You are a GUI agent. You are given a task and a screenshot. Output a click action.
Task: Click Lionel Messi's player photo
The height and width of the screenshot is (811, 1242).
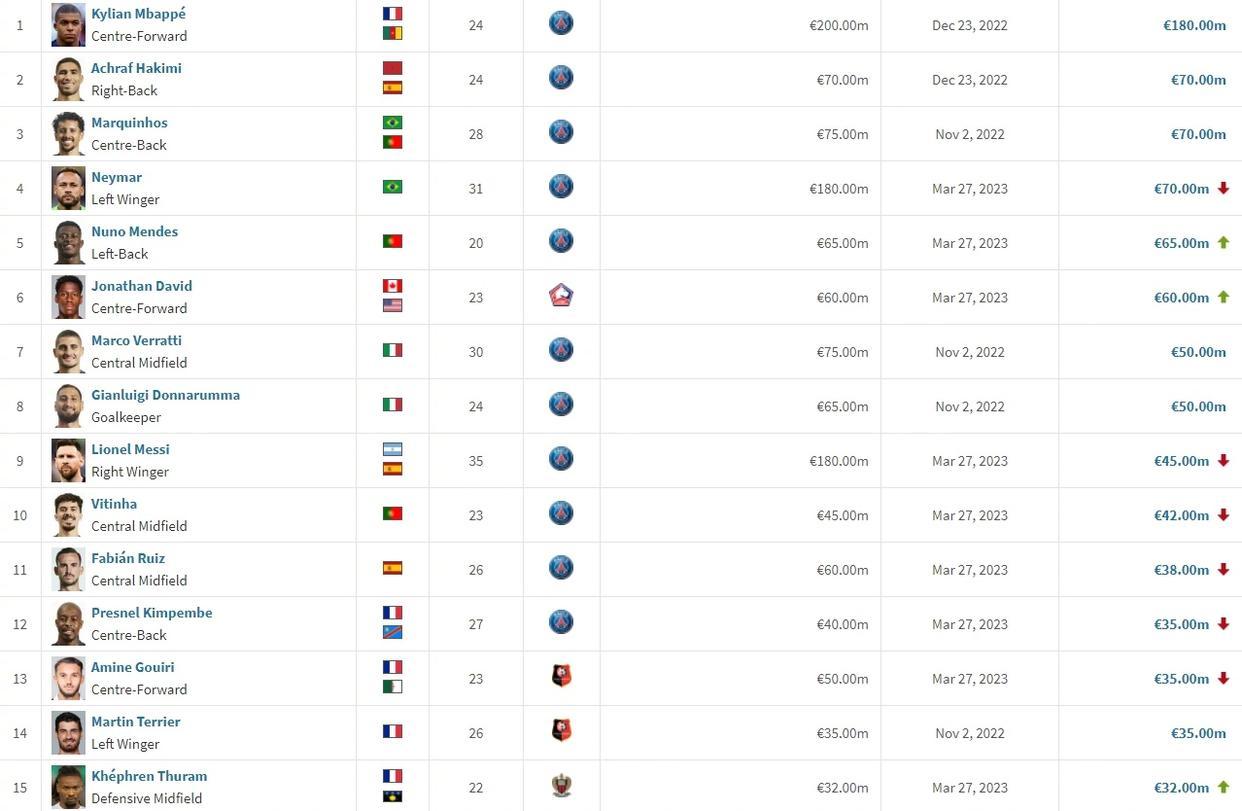68,460
